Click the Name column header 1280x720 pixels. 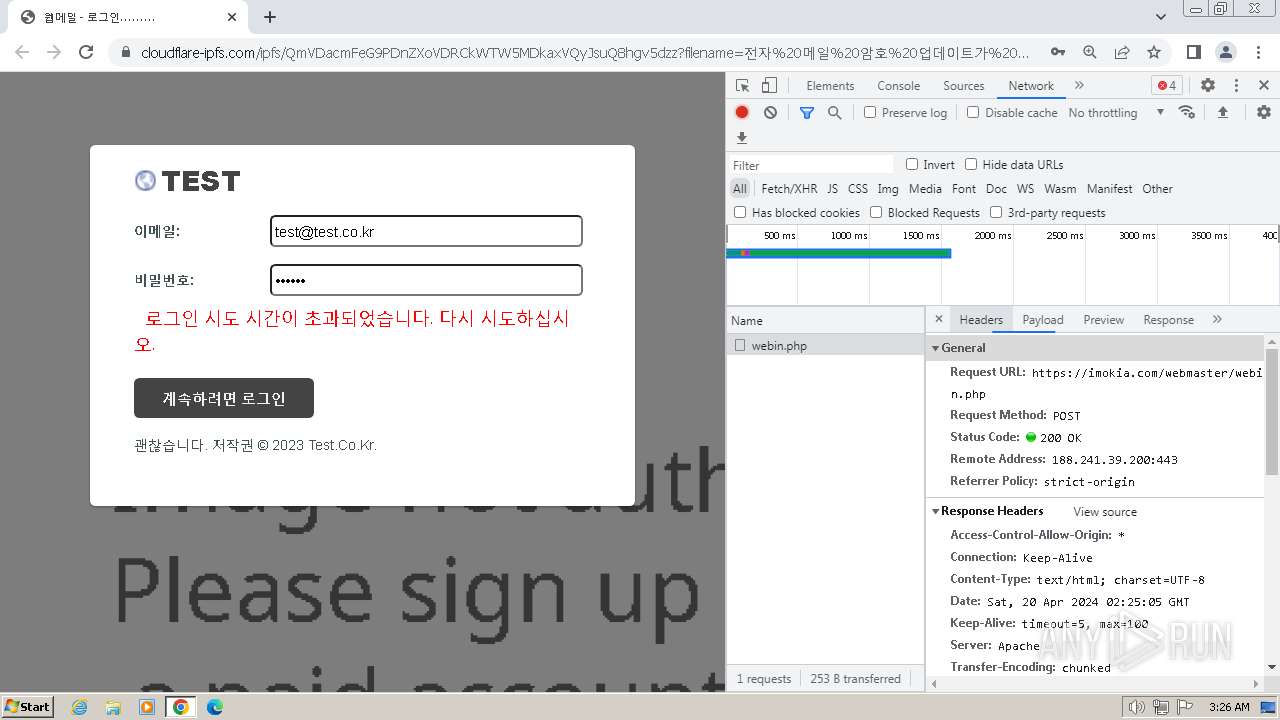(x=825, y=321)
